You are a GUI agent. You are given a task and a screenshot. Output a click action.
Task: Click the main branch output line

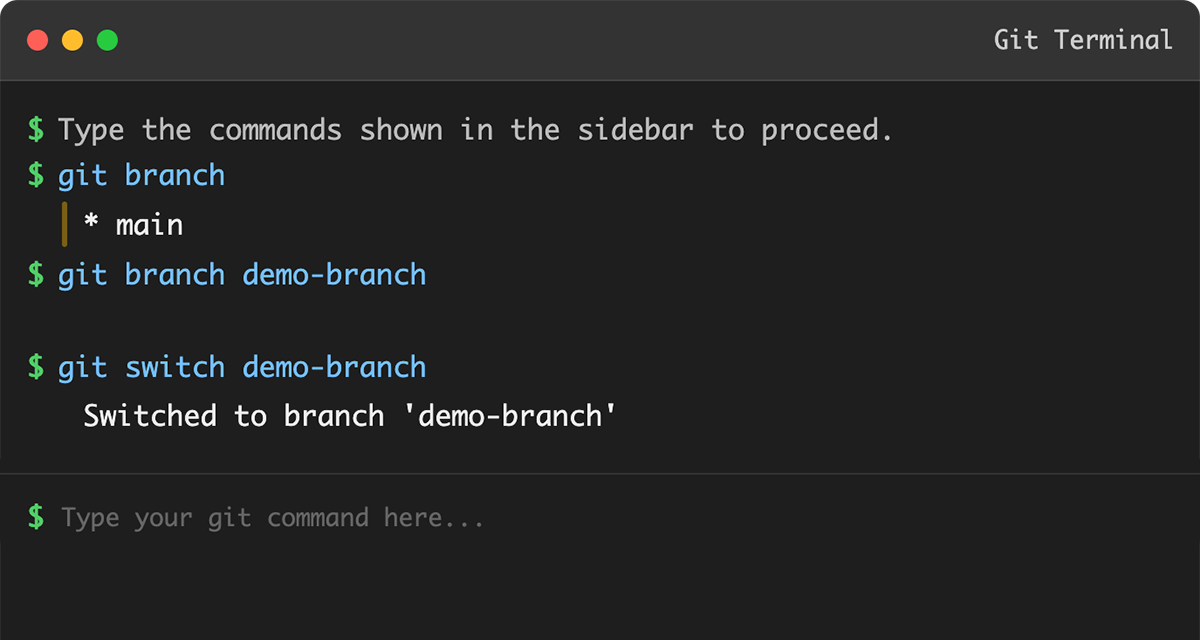click(135, 224)
